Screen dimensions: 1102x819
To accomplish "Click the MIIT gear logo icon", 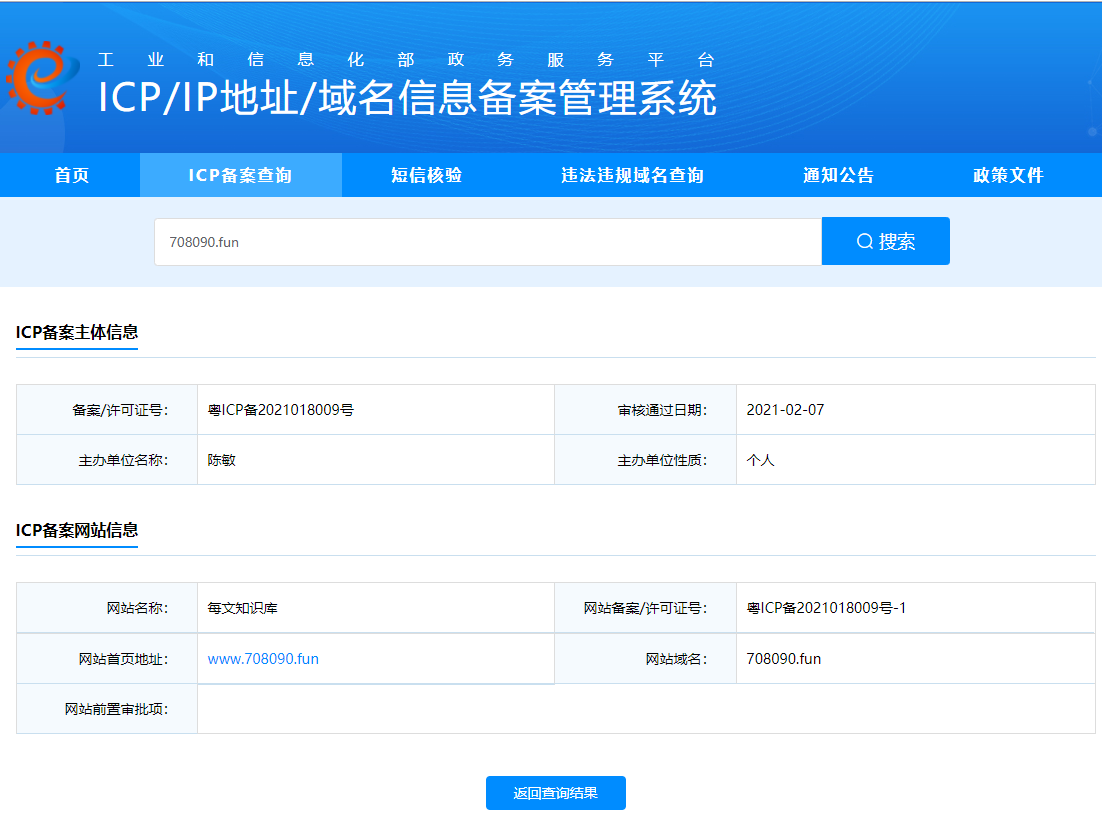I will point(43,77).
